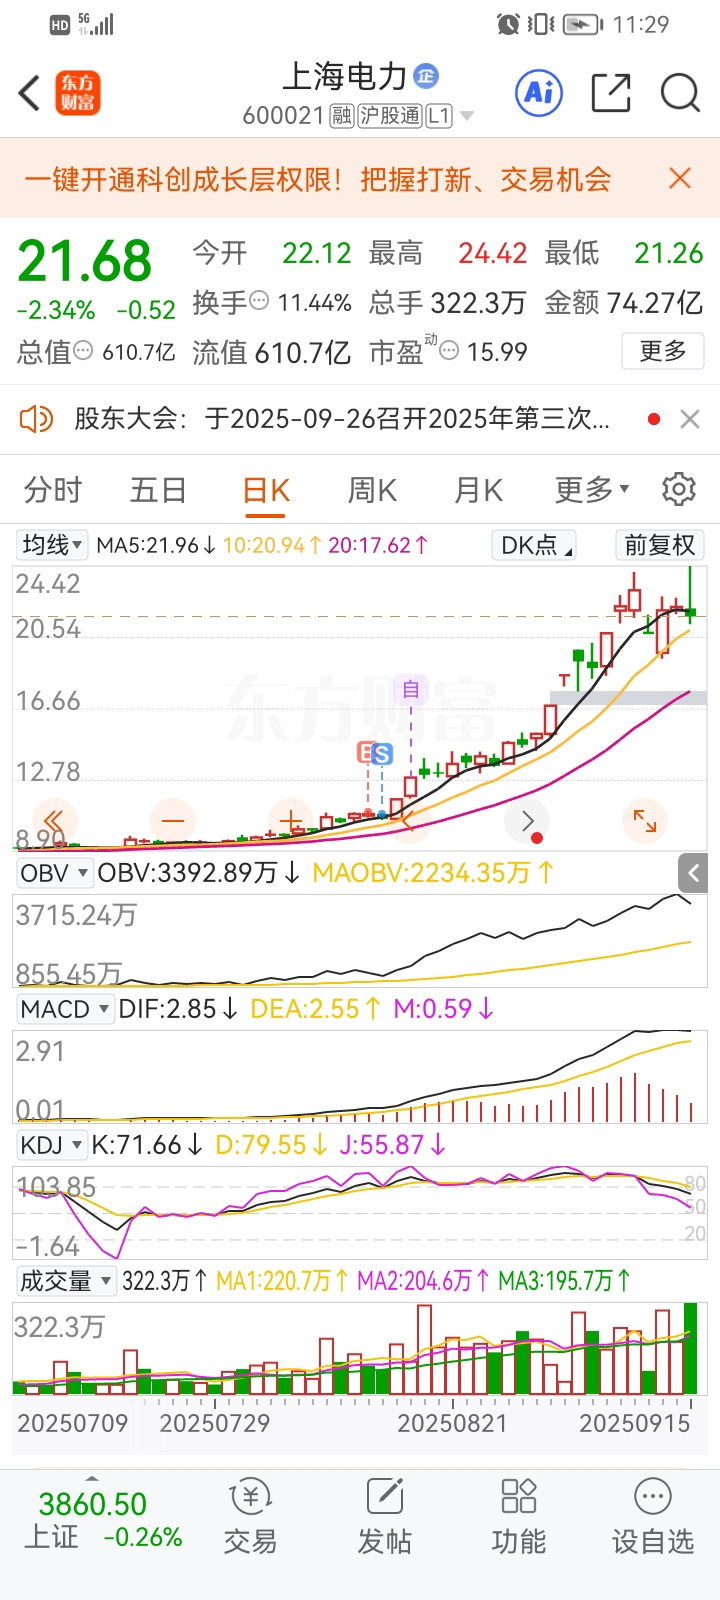This screenshot has height=1600, width=720.
Task: Tap the MAOBV:2234.35万 readout
Action: pos(433,873)
